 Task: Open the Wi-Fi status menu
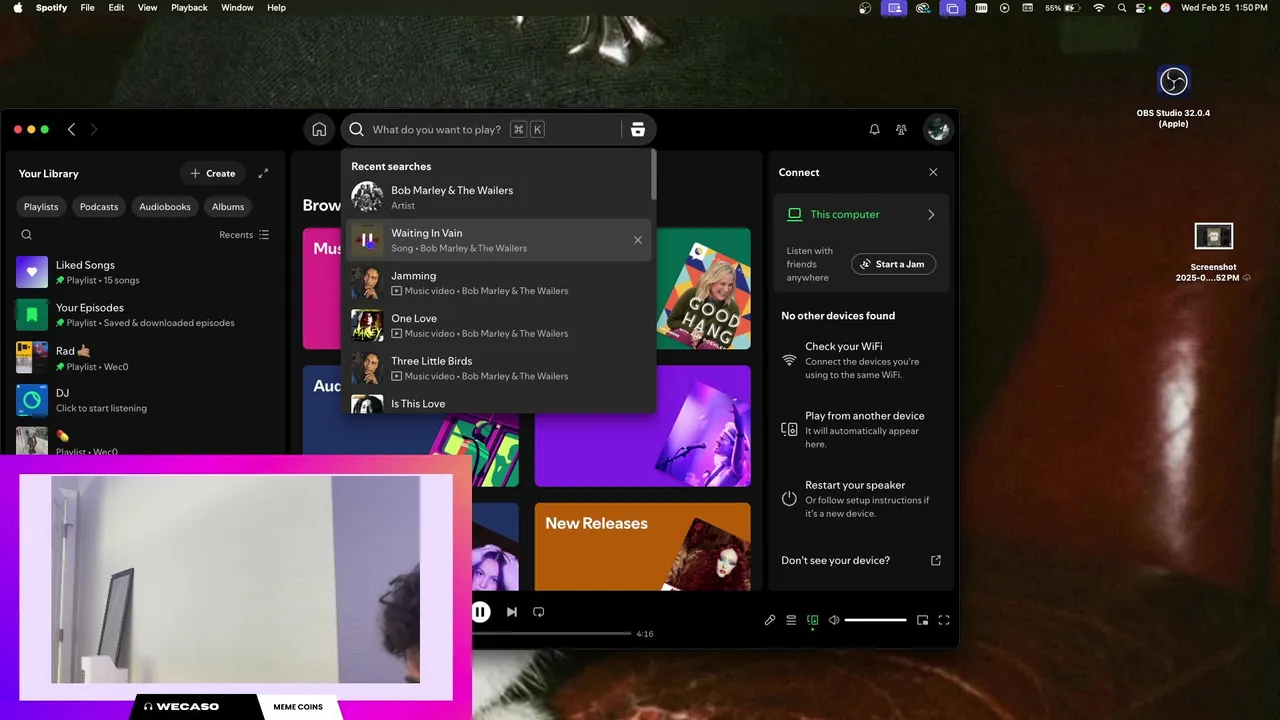point(1099,7)
